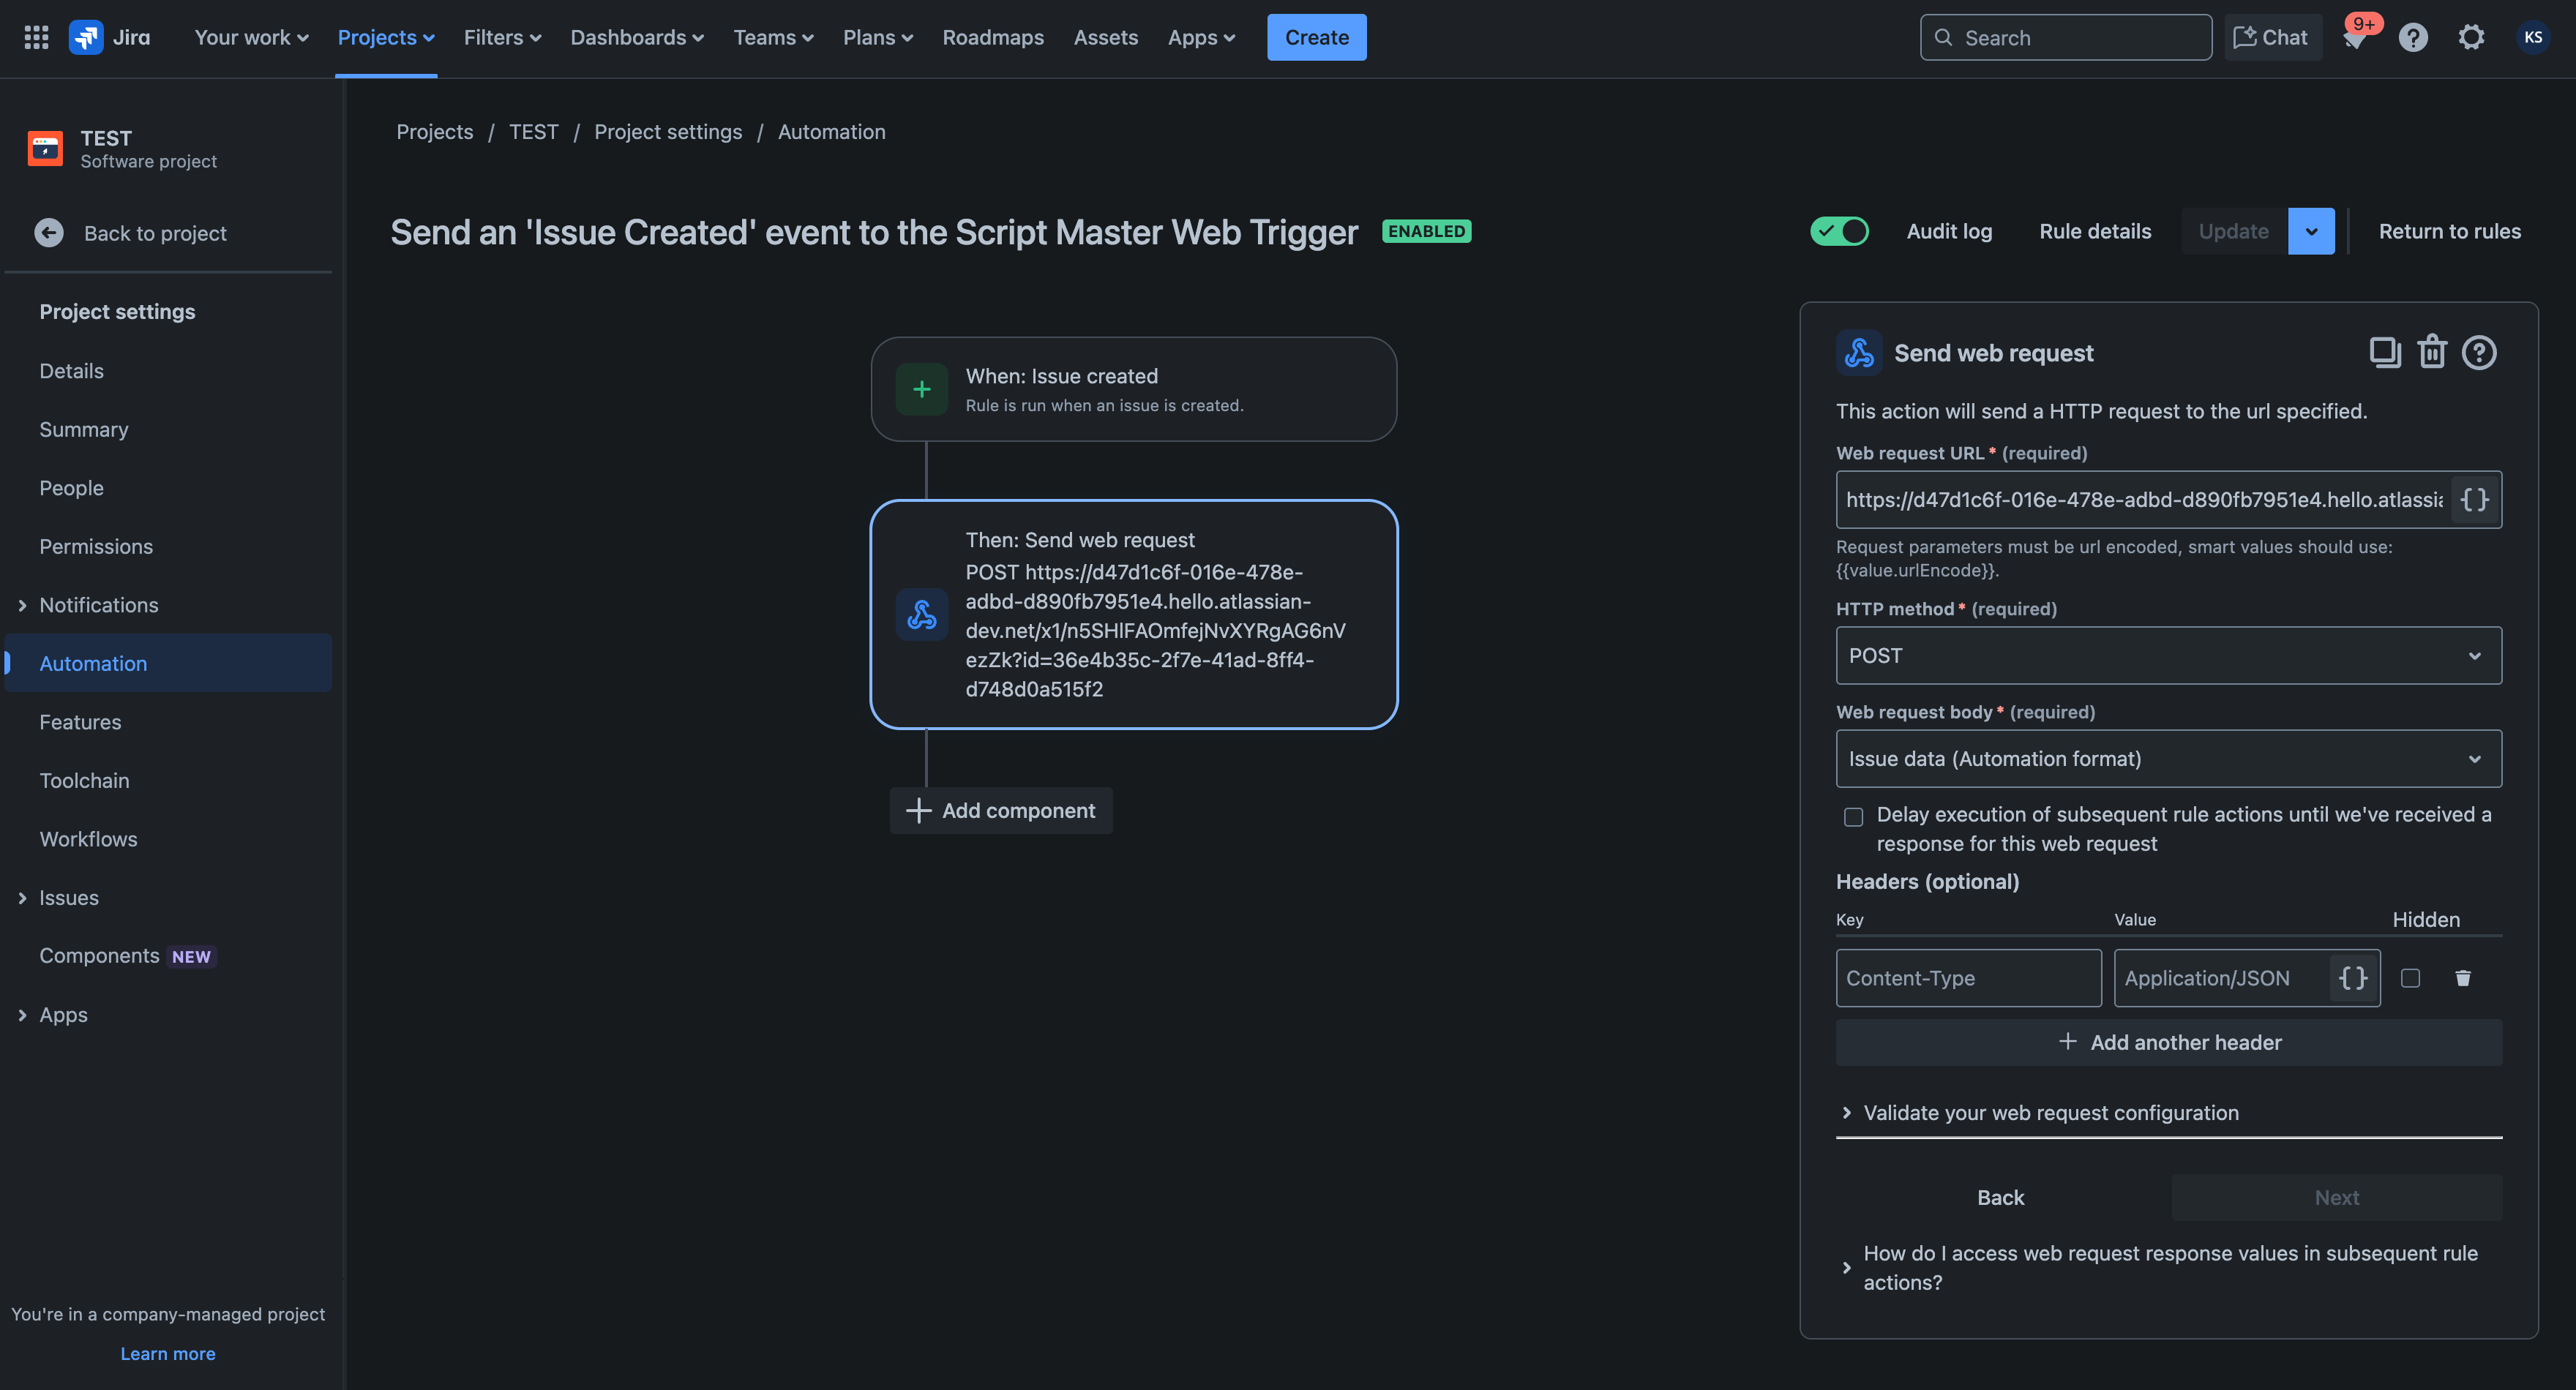
Task: Click the Add another header button
Action: coord(2168,1042)
